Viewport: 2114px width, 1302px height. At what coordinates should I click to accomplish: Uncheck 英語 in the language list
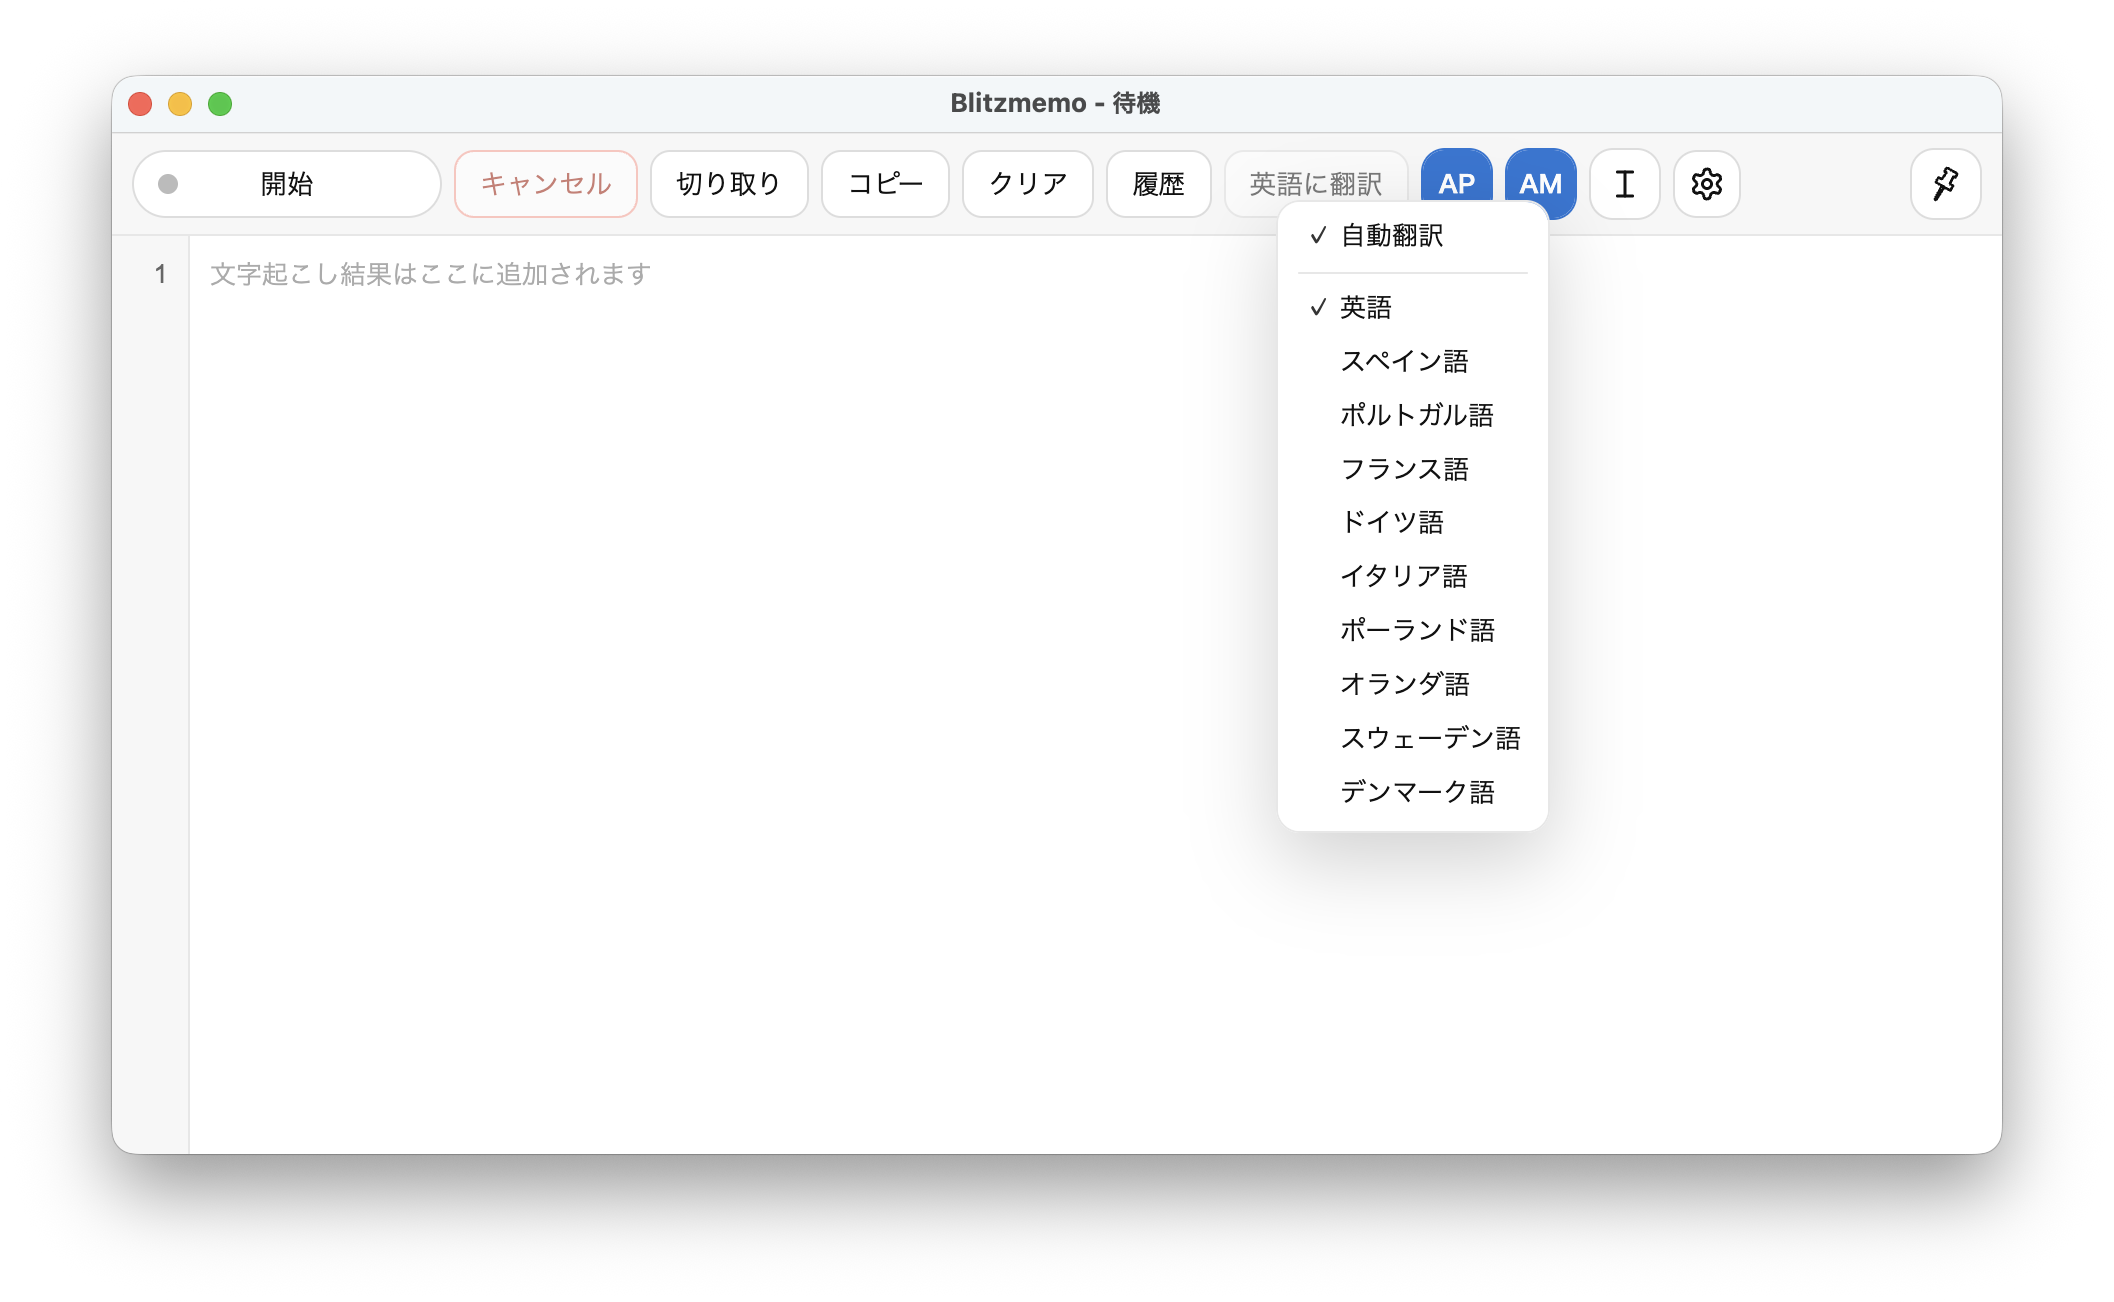[1366, 308]
